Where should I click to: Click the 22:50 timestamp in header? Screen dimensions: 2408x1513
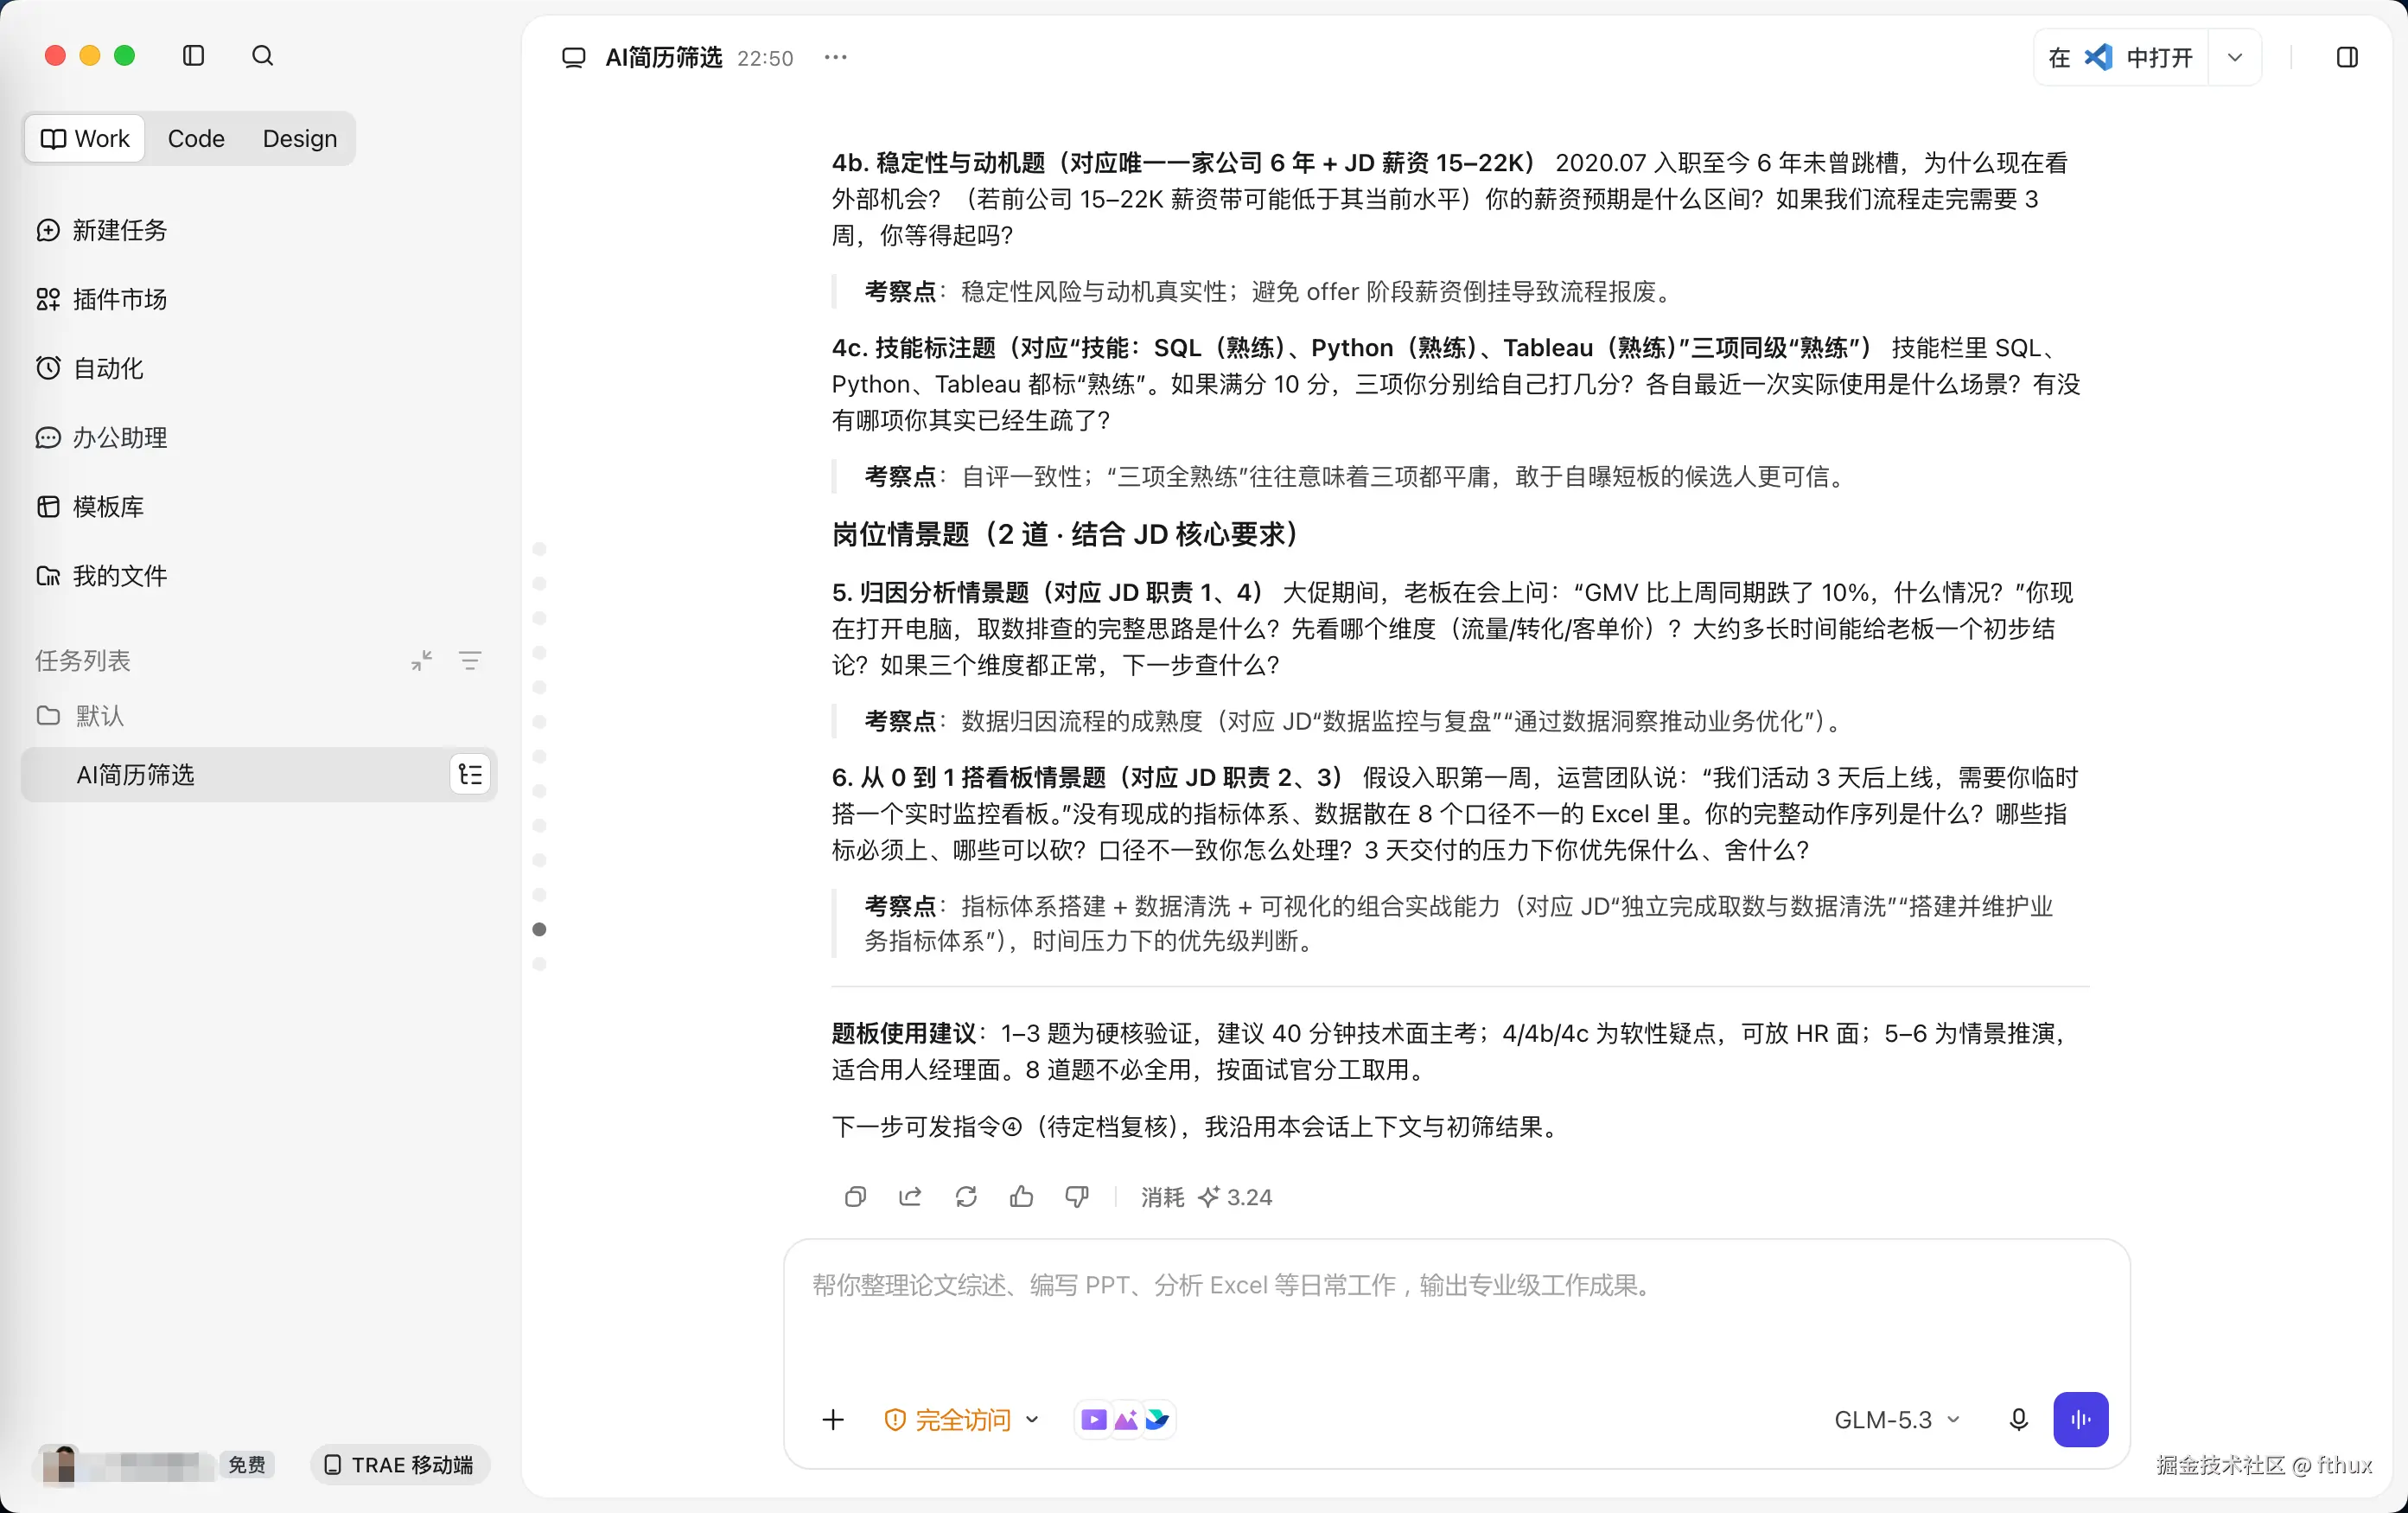(x=765, y=59)
